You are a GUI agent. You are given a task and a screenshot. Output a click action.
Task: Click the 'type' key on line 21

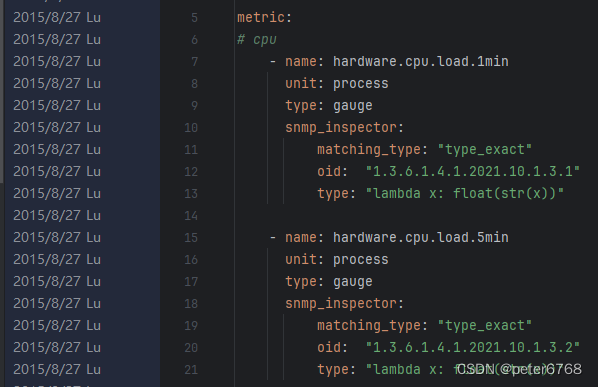pyautogui.click(x=333, y=370)
